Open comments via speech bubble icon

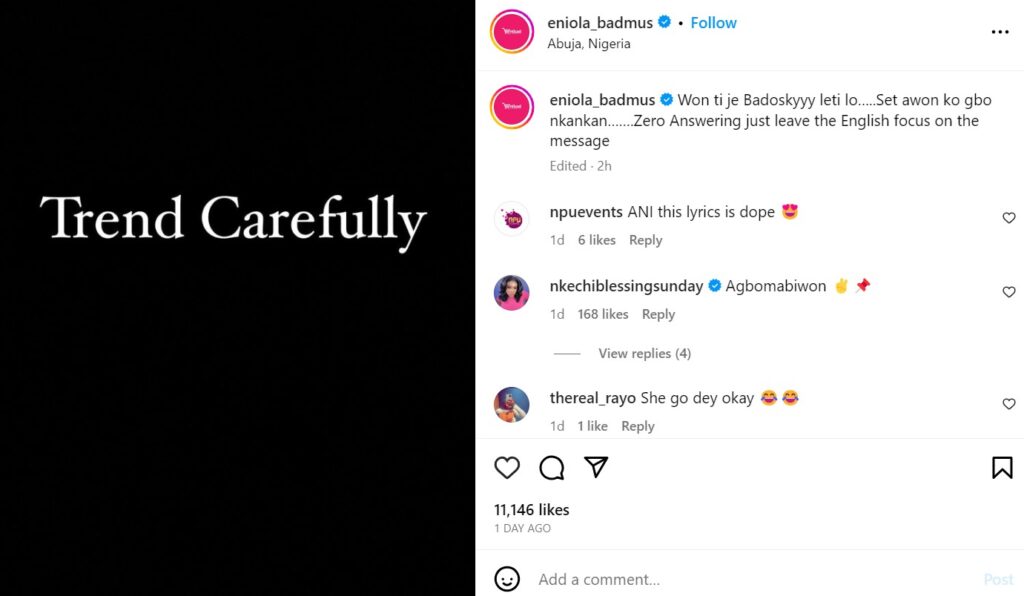(x=552, y=467)
